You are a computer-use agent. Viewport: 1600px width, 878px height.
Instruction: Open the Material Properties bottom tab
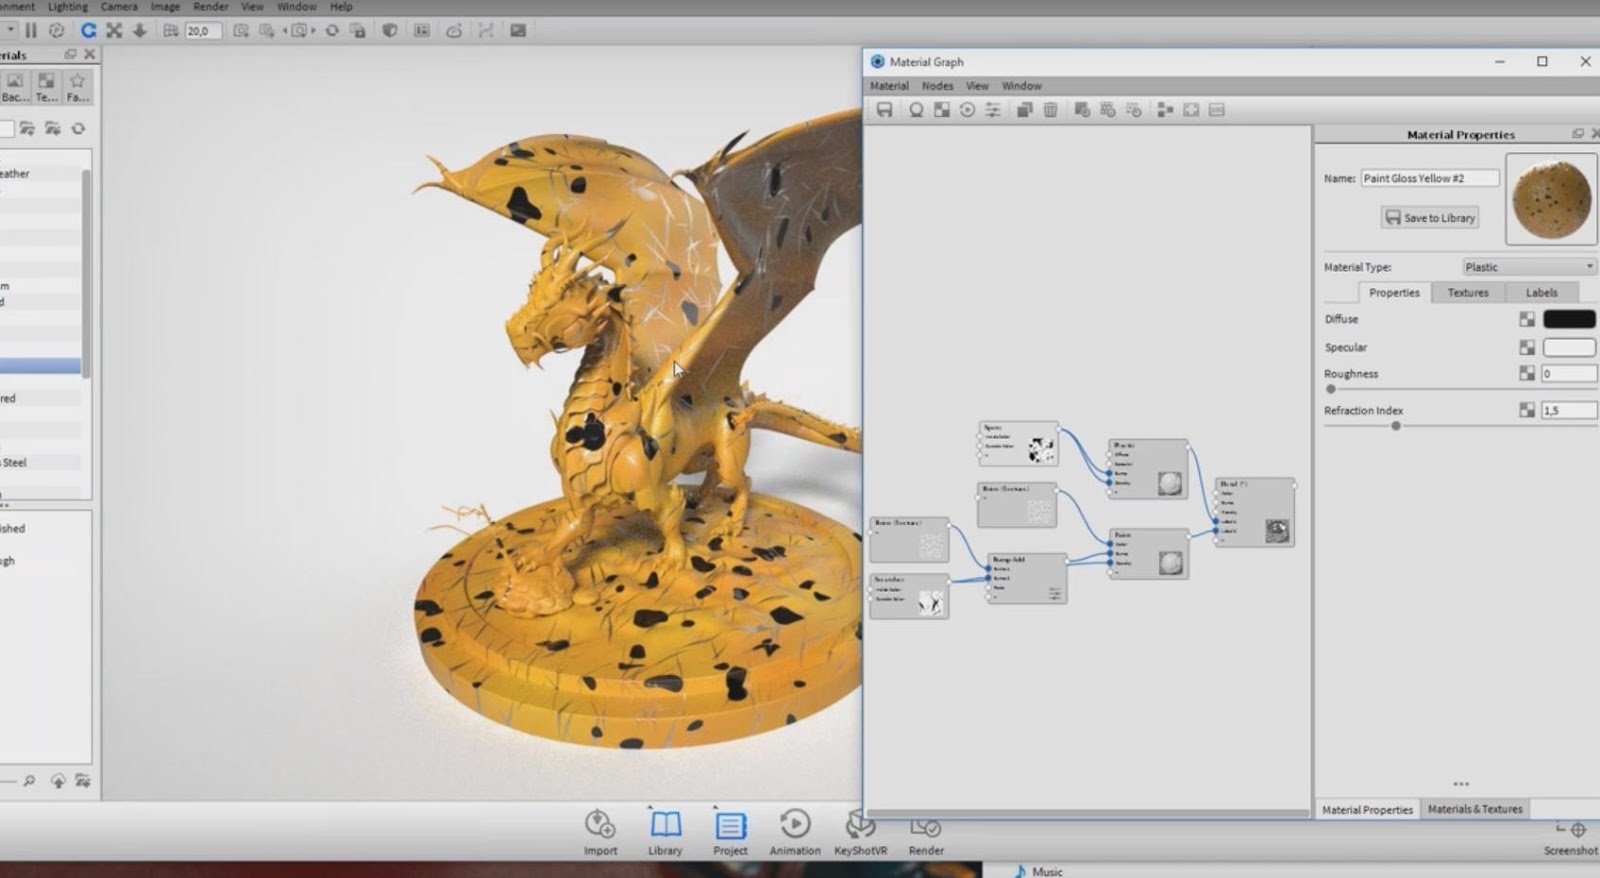tap(1367, 810)
